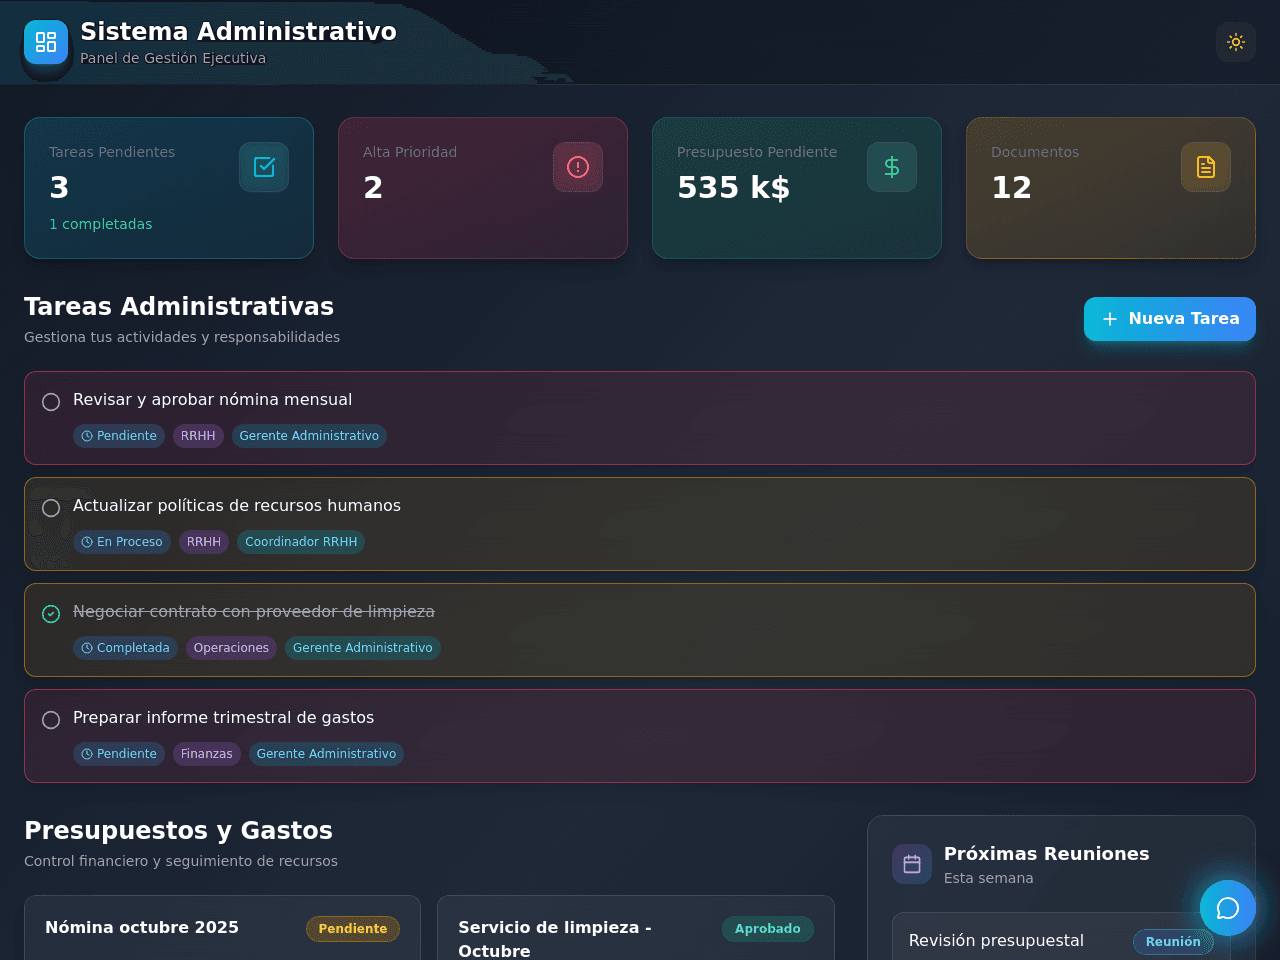Click the '535 k$' budget value
This screenshot has height=960, width=1280.
coord(734,187)
